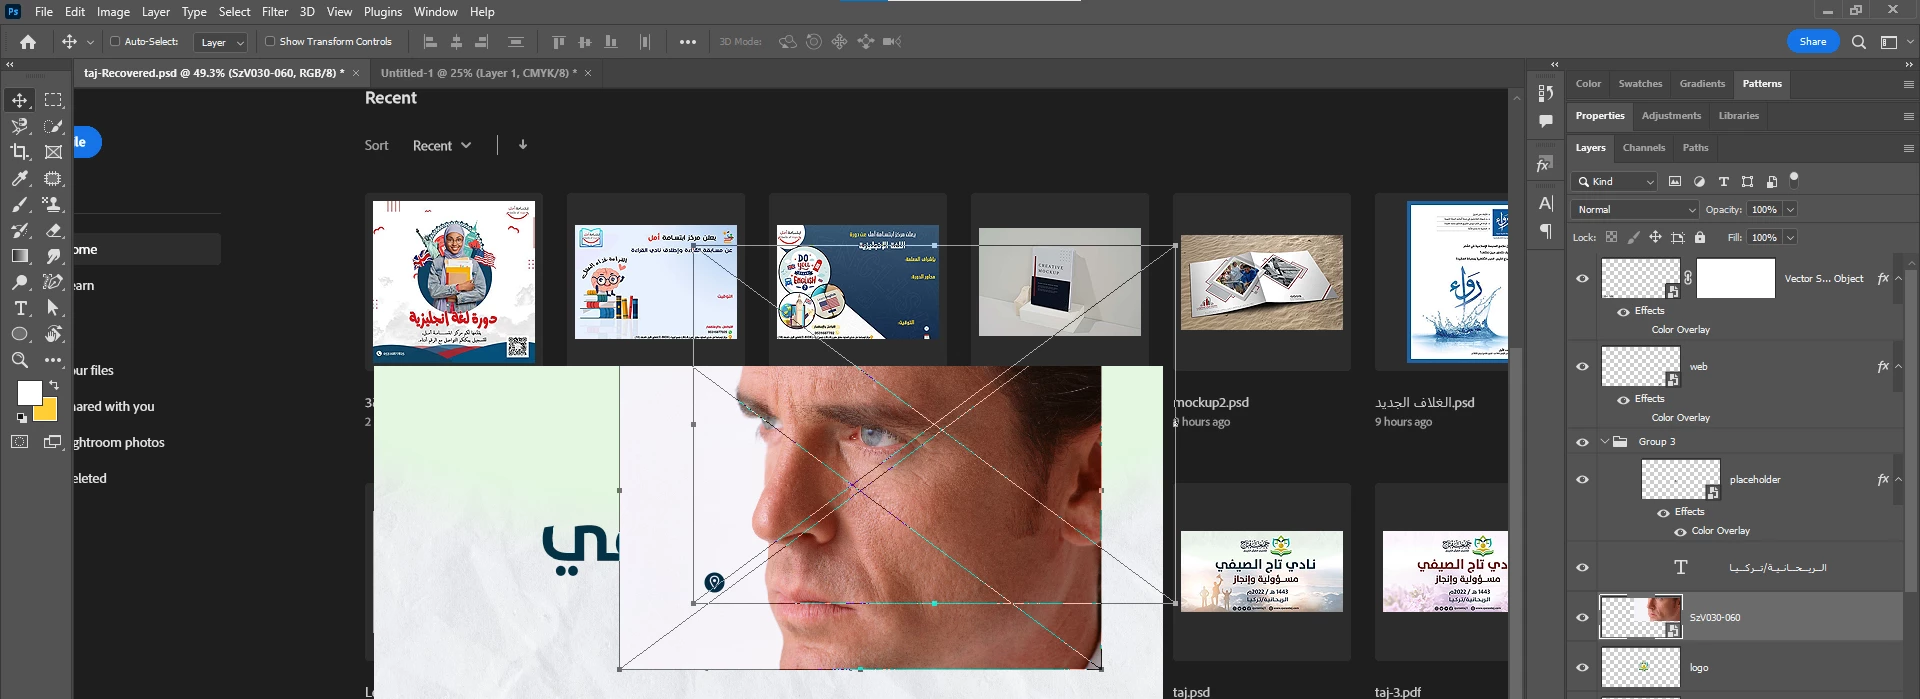The width and height of the screenshot is (1920, 699).
Task: Collapse effects on placeholder layer
Action: (1898, 479)
